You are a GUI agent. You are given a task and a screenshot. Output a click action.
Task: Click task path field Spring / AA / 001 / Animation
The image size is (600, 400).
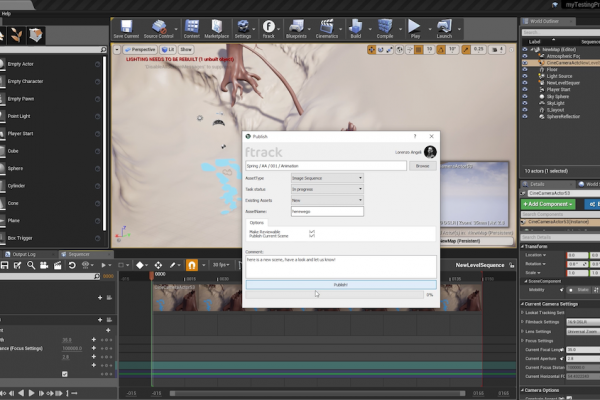(326, 166)
